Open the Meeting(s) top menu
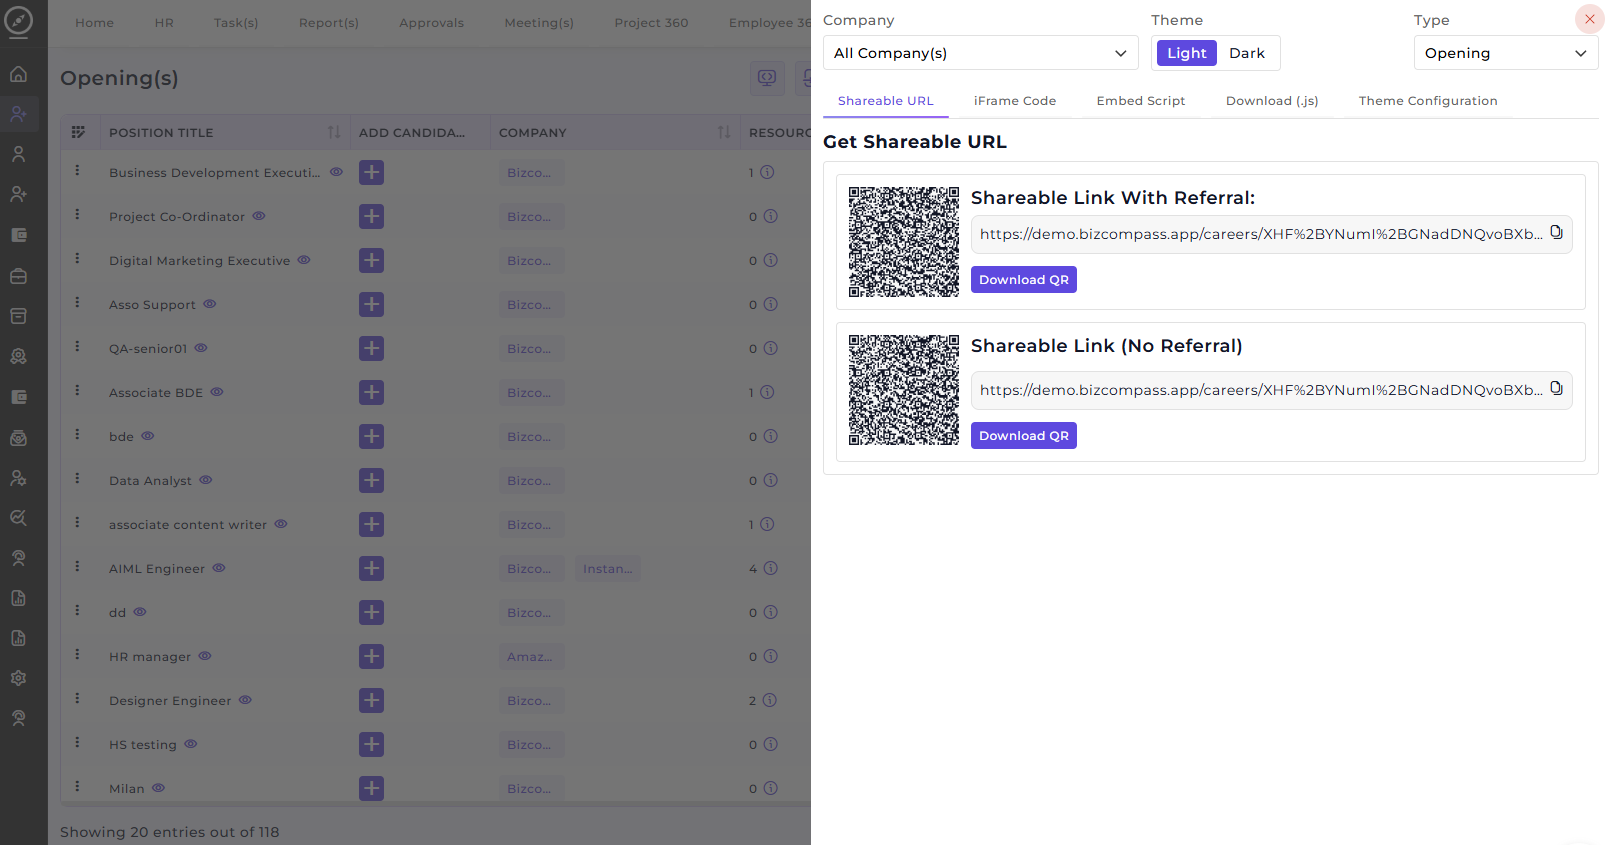1609x845 pixels. coord(539,23)
